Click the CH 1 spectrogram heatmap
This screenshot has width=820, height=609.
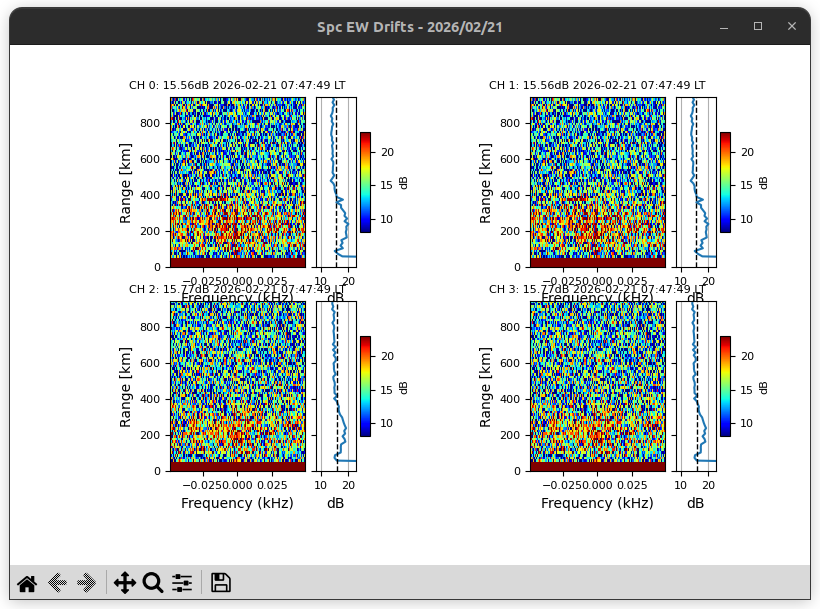point(597,182)
